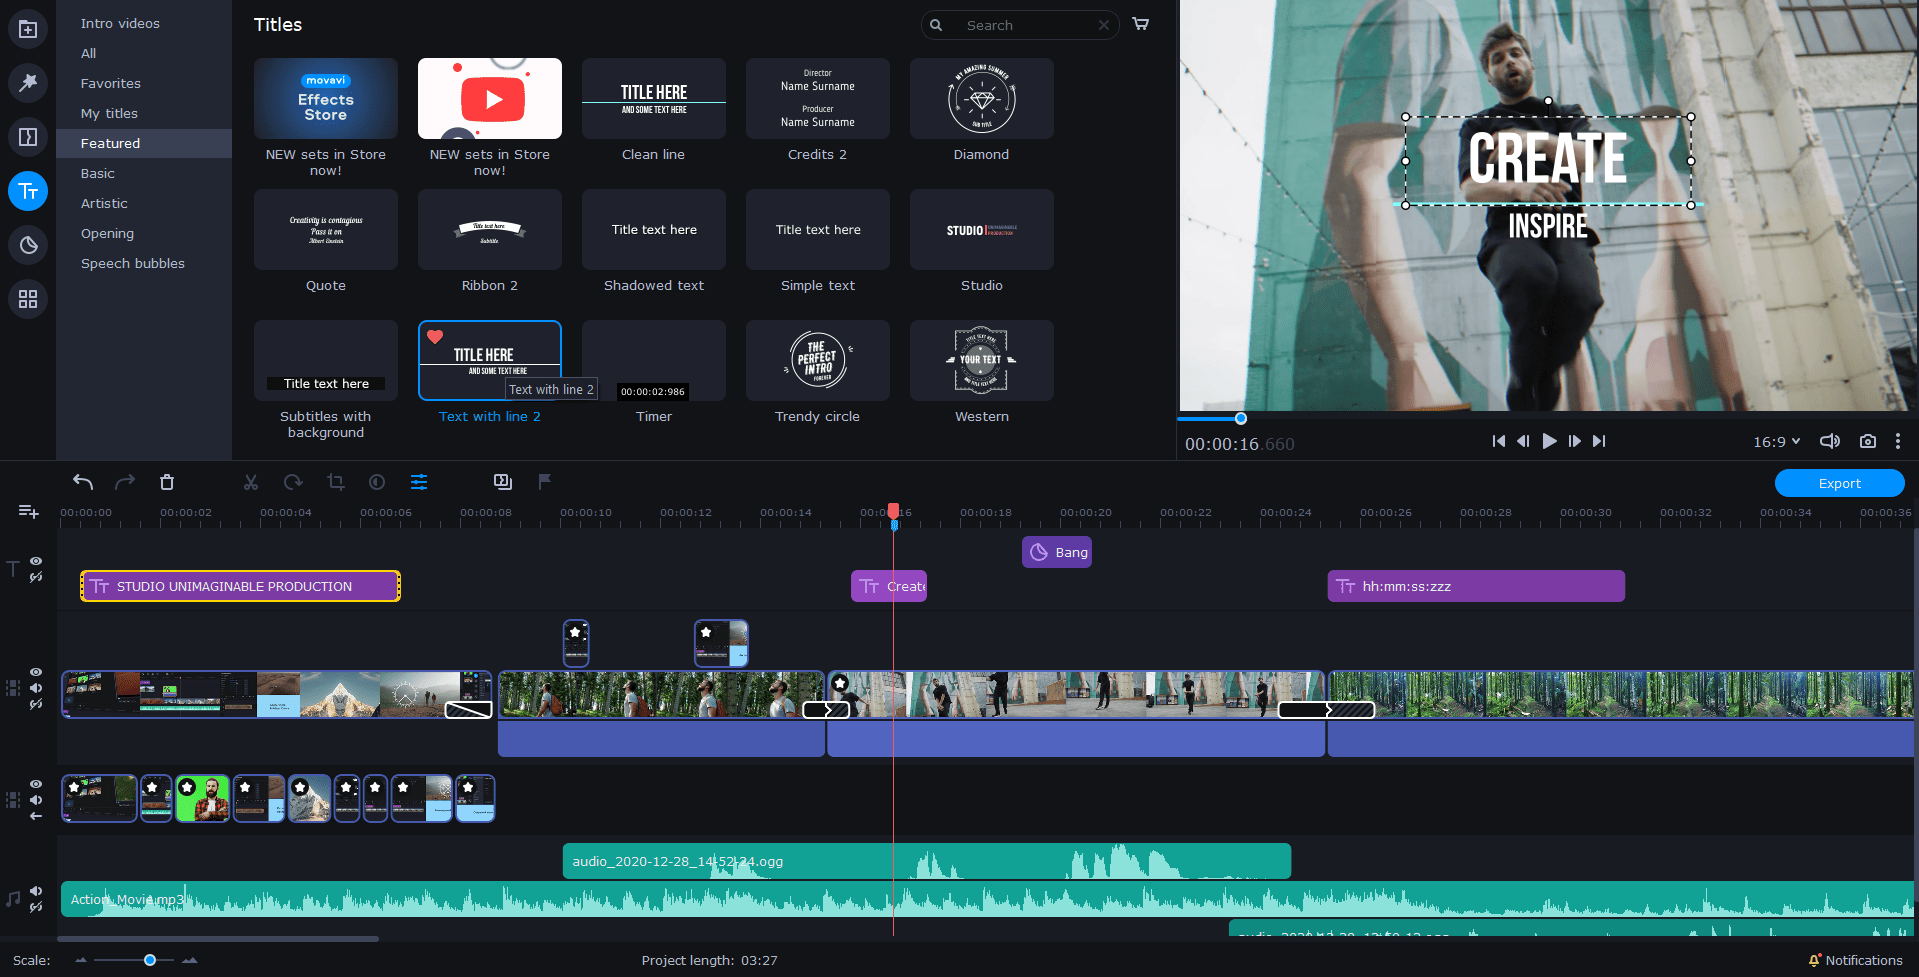Hide the titles track with its eye toggle
1919x977 pixels.
click(x=36, y=562)
